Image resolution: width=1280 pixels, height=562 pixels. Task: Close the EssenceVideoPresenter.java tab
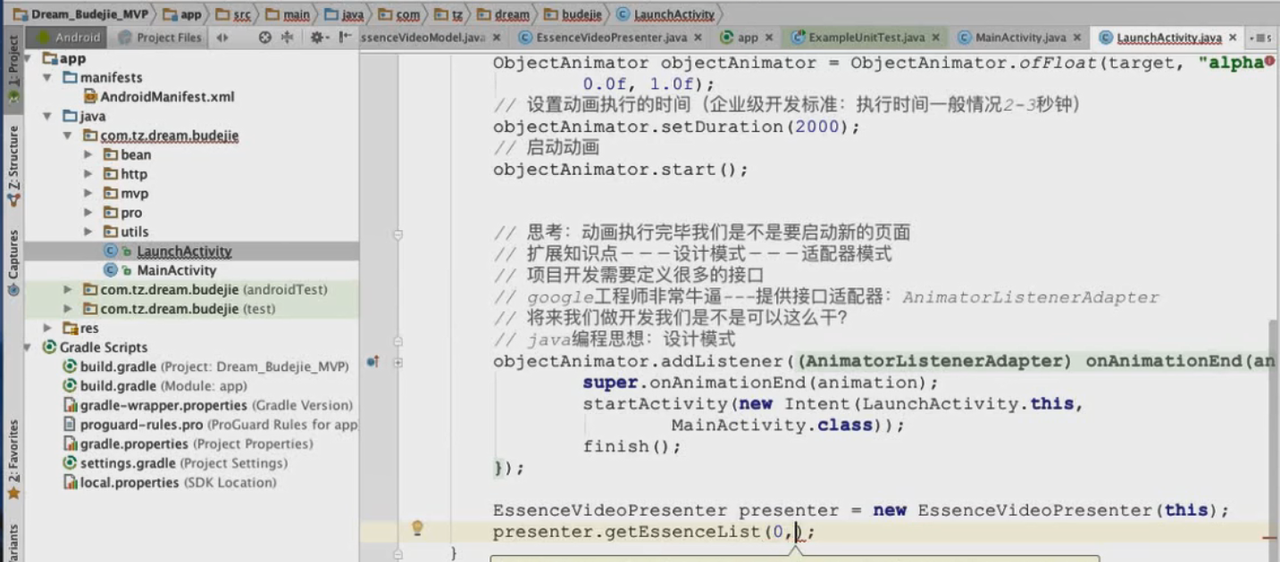click(700, 37)
